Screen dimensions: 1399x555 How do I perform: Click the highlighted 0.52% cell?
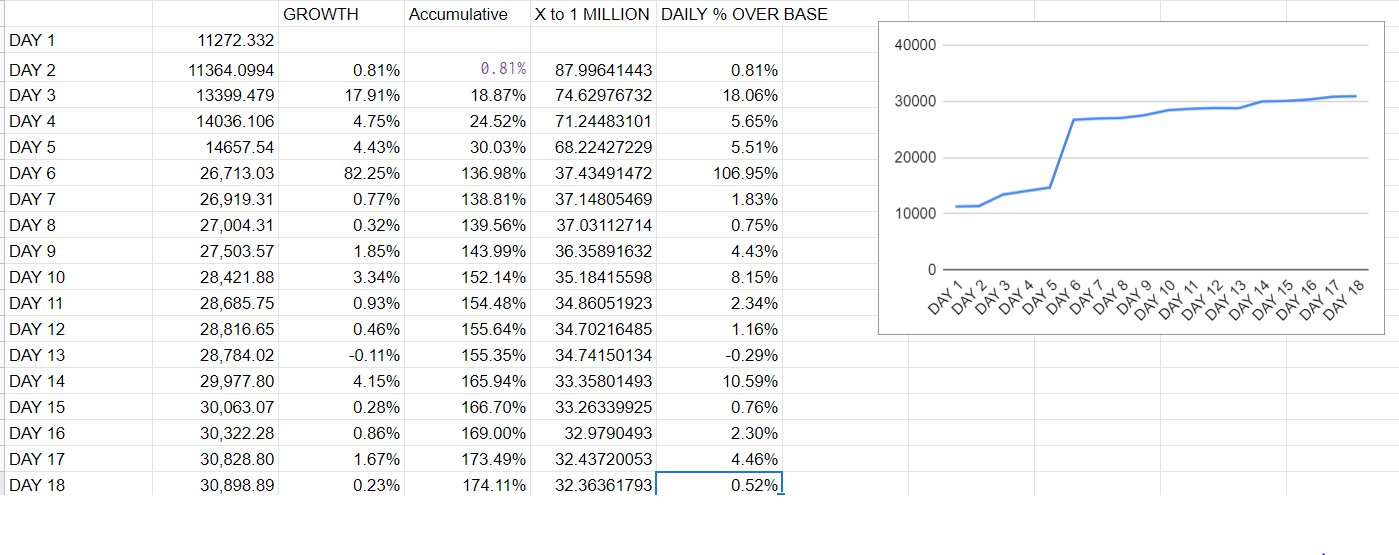pos(719,485)
